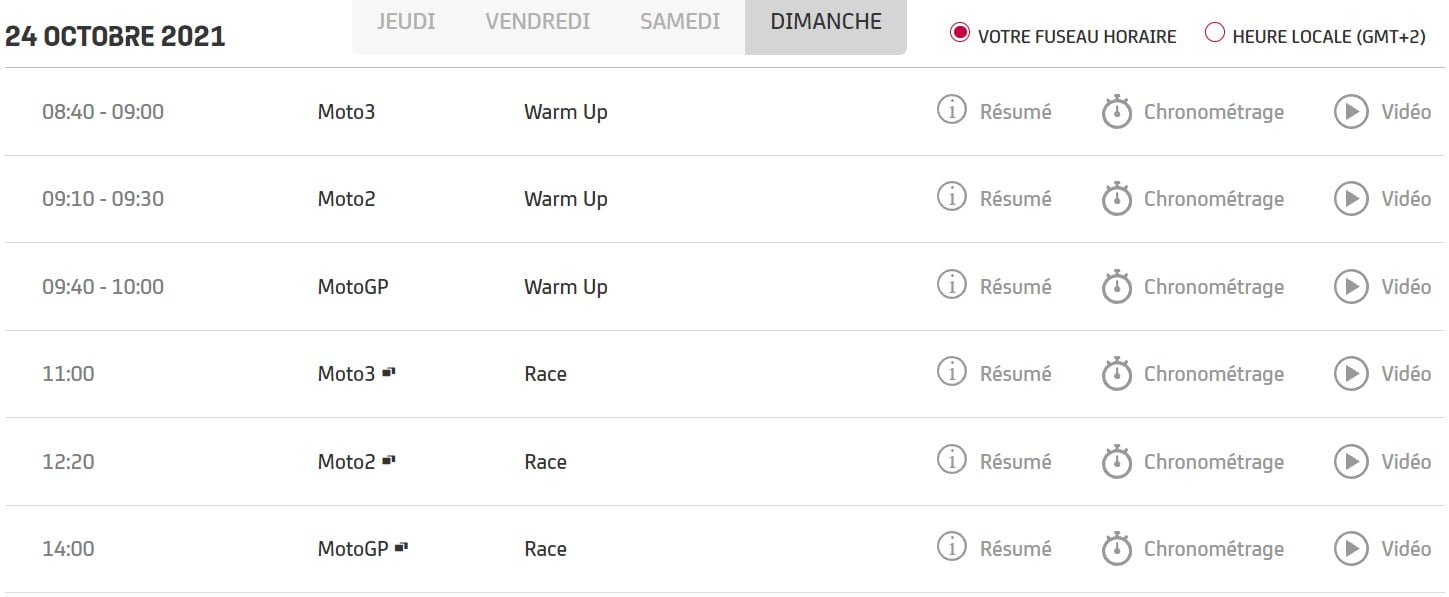
Task: Open the Vidéo link for Moto2 Warm Up
Action: pos(1406,199)
